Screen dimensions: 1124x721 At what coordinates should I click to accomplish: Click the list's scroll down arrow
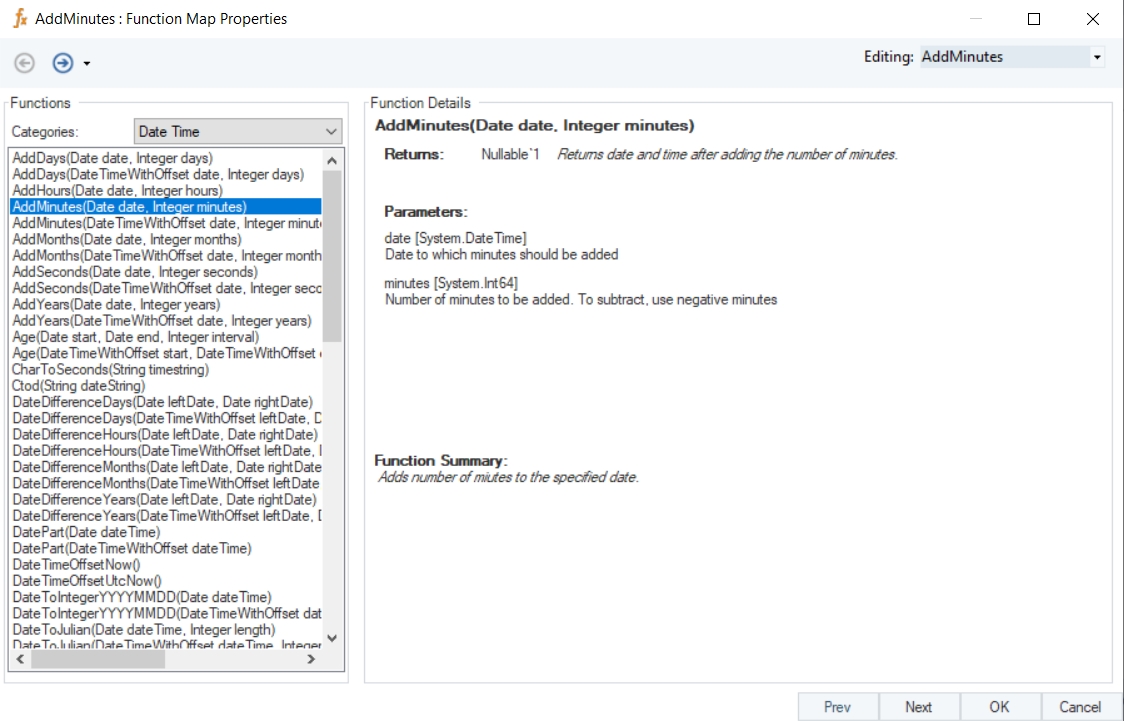[332, 638]
